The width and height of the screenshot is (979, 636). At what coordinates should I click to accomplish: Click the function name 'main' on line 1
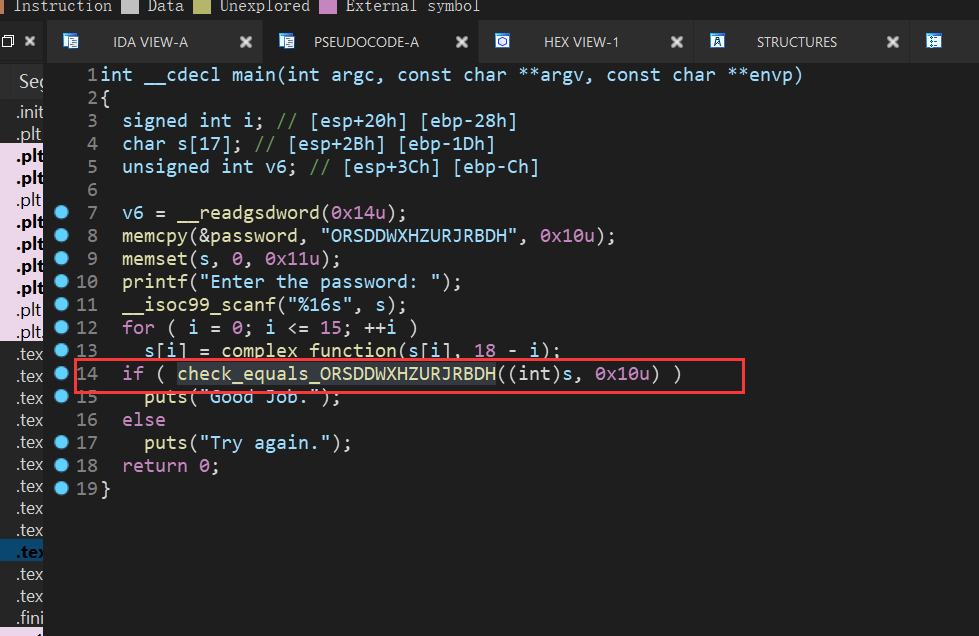pos(253,75)
